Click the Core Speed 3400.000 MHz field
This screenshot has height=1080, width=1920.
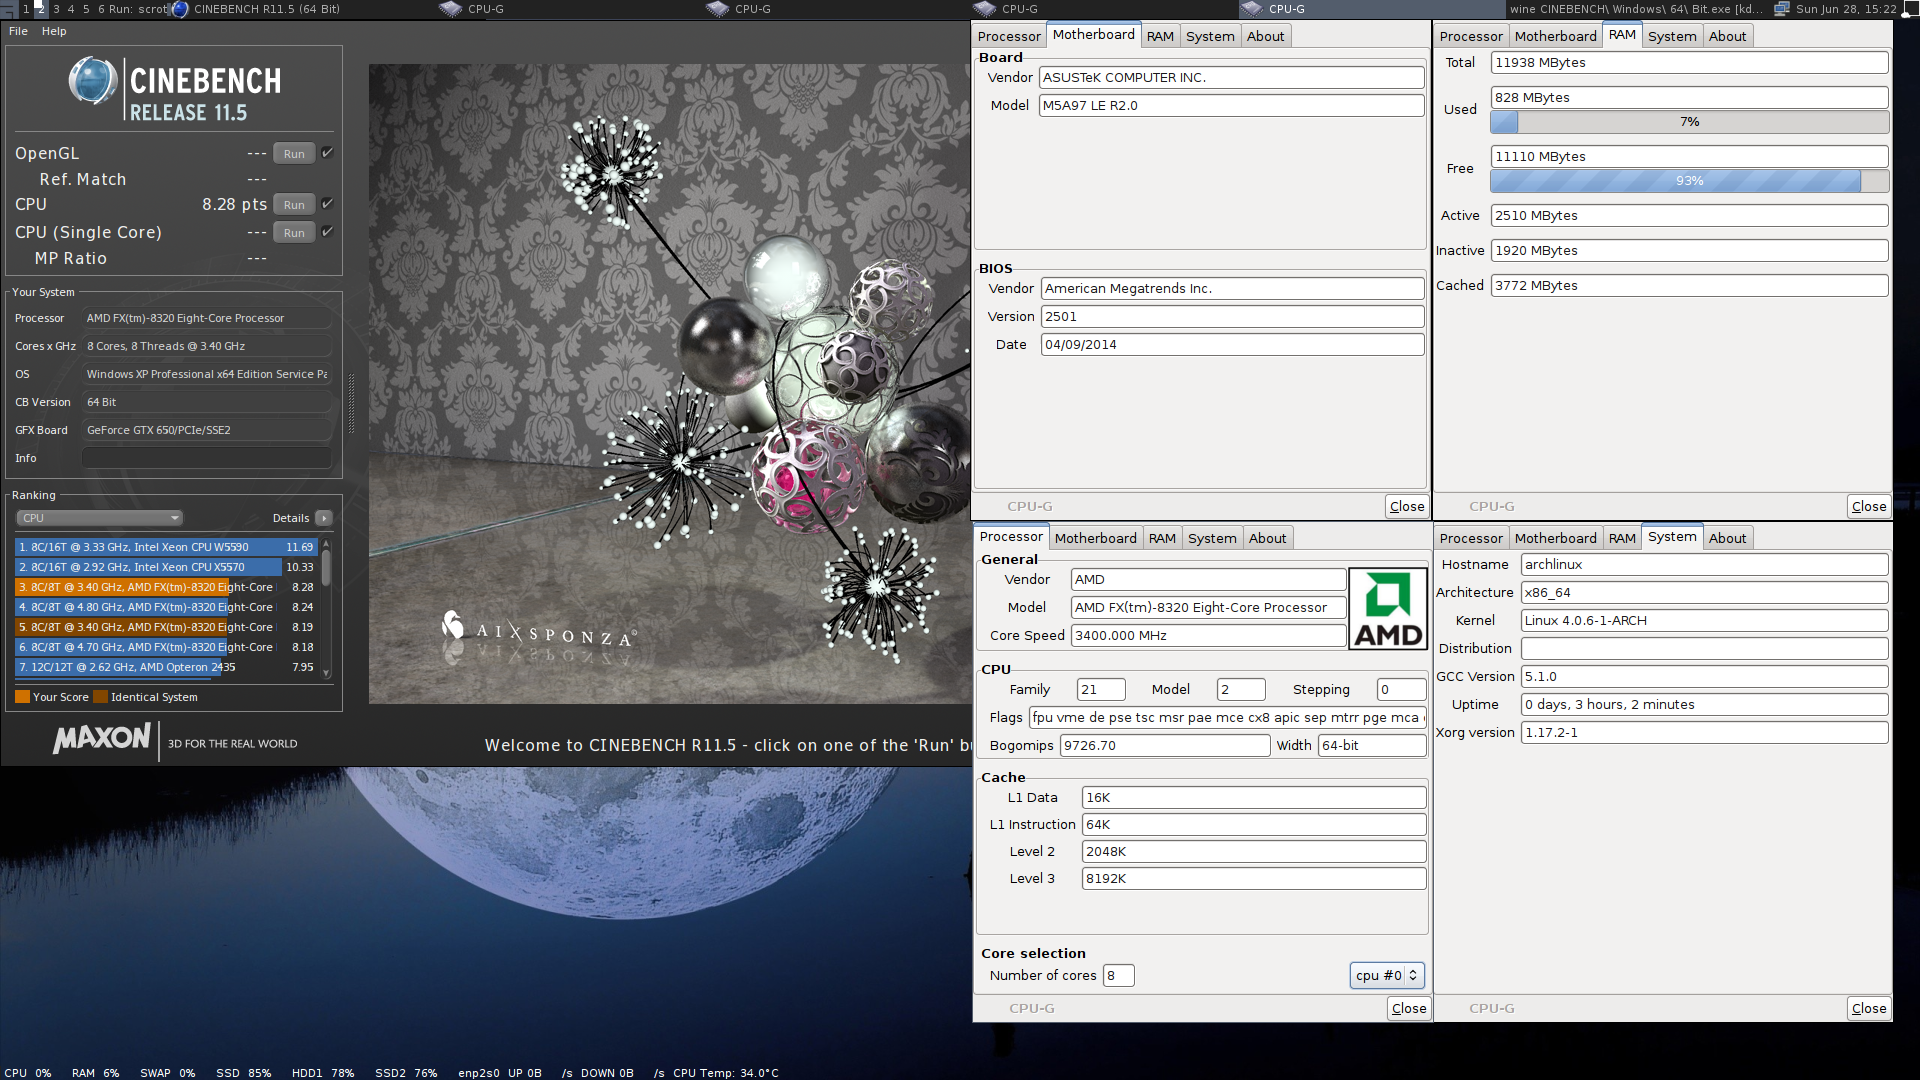coord(1208,635)
